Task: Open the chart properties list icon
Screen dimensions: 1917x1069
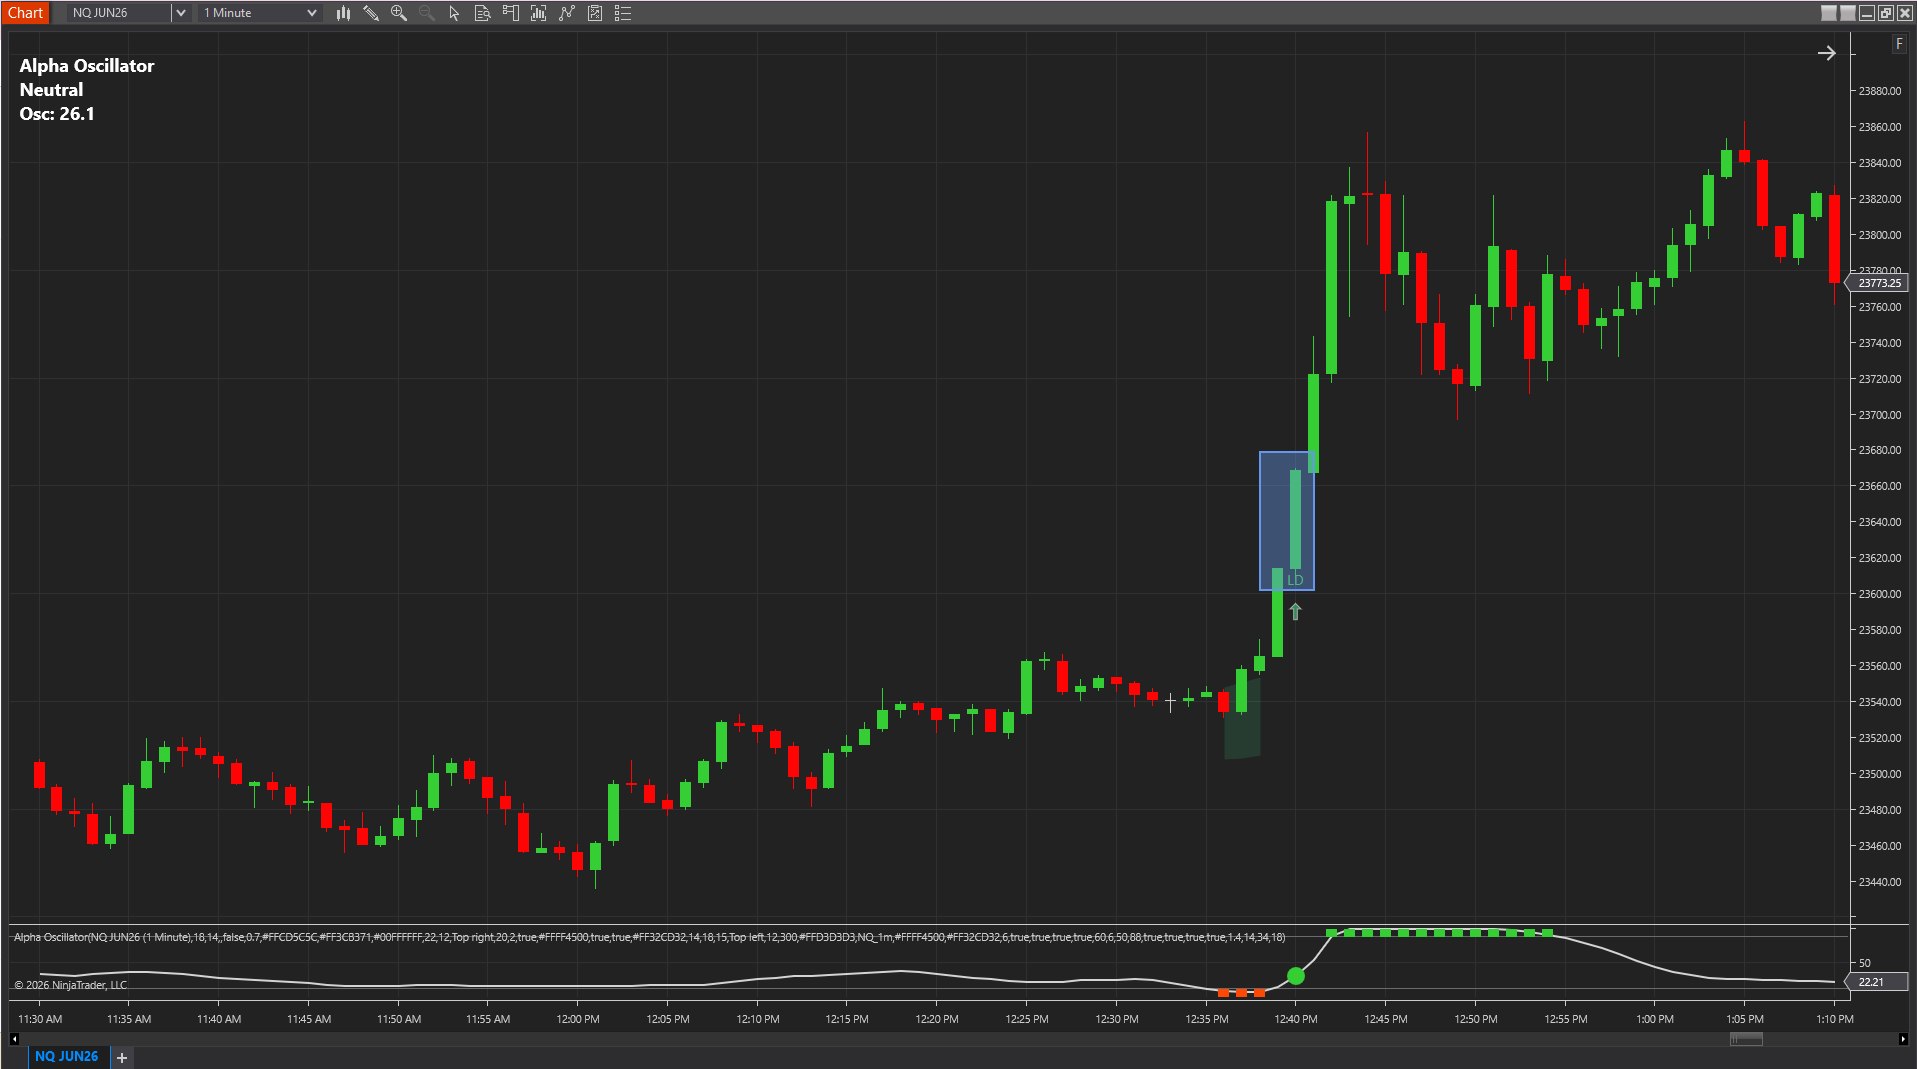Action: [623, 13]
